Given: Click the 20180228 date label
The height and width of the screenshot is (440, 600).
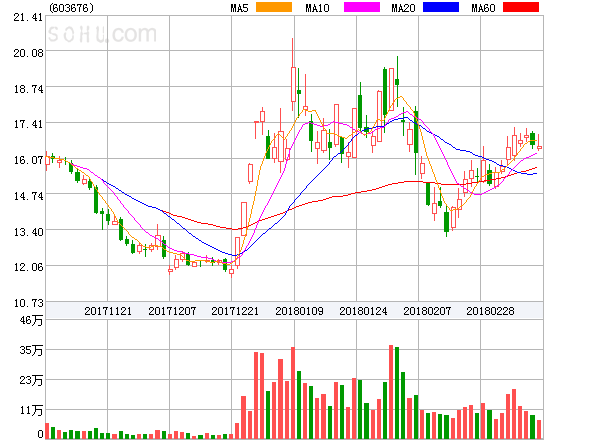Looking at the screenshot, I should [490, 311].
